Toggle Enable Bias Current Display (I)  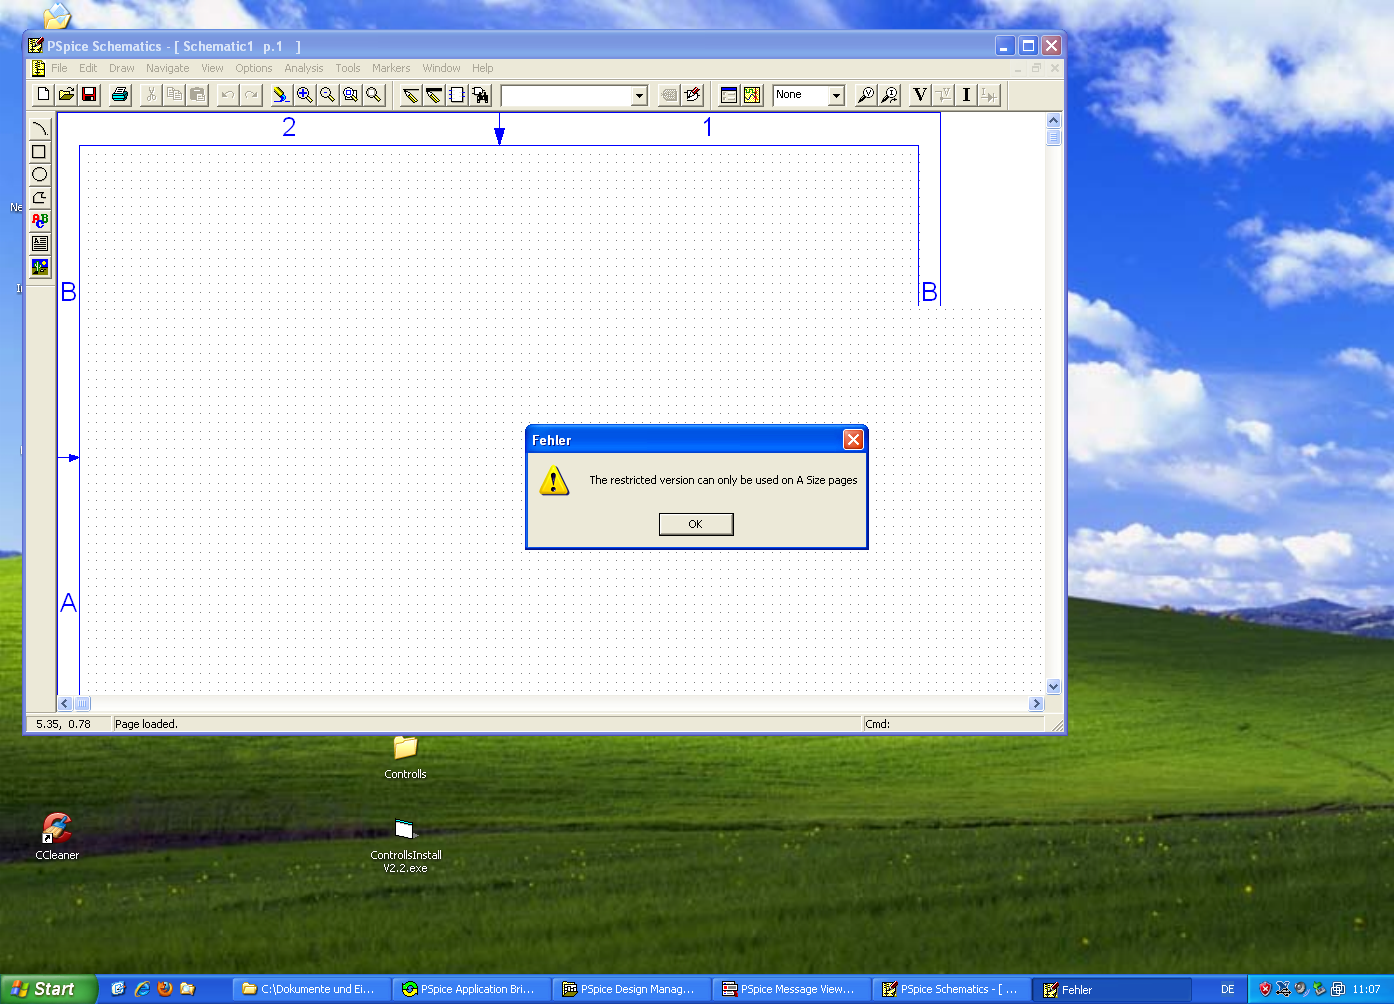tap(966, 95)
